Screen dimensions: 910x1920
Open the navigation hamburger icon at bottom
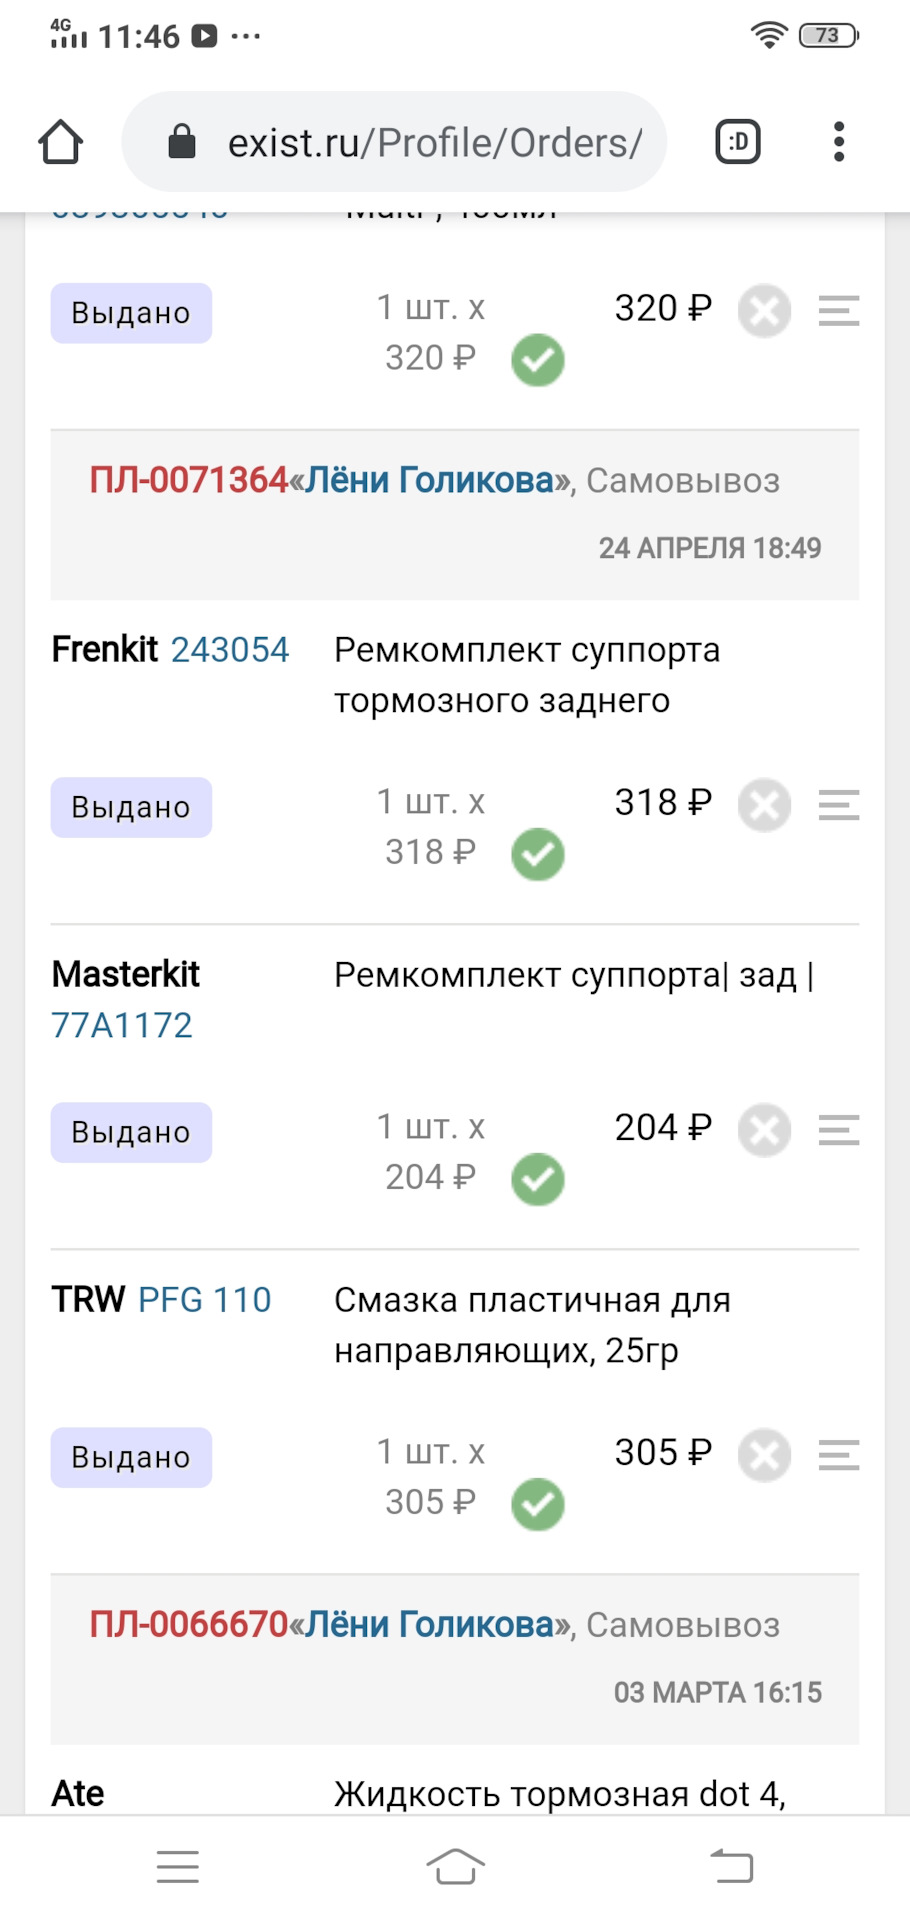177,1866
